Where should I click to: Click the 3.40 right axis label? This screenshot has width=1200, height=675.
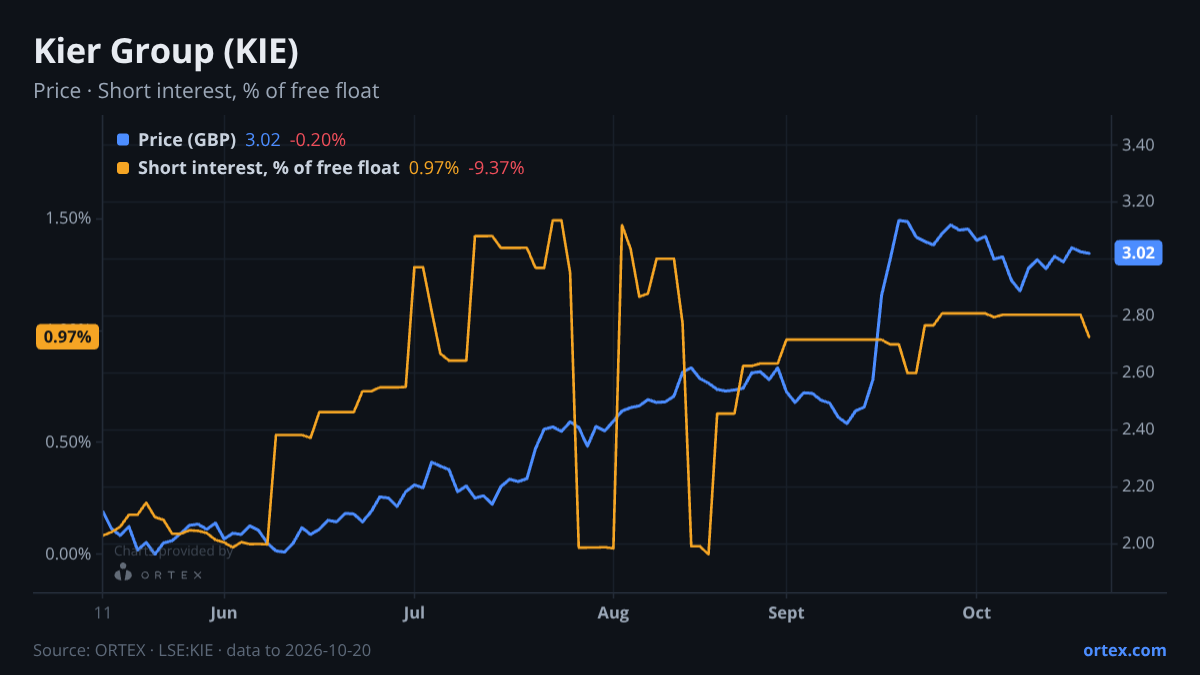tap(1138, 145)
